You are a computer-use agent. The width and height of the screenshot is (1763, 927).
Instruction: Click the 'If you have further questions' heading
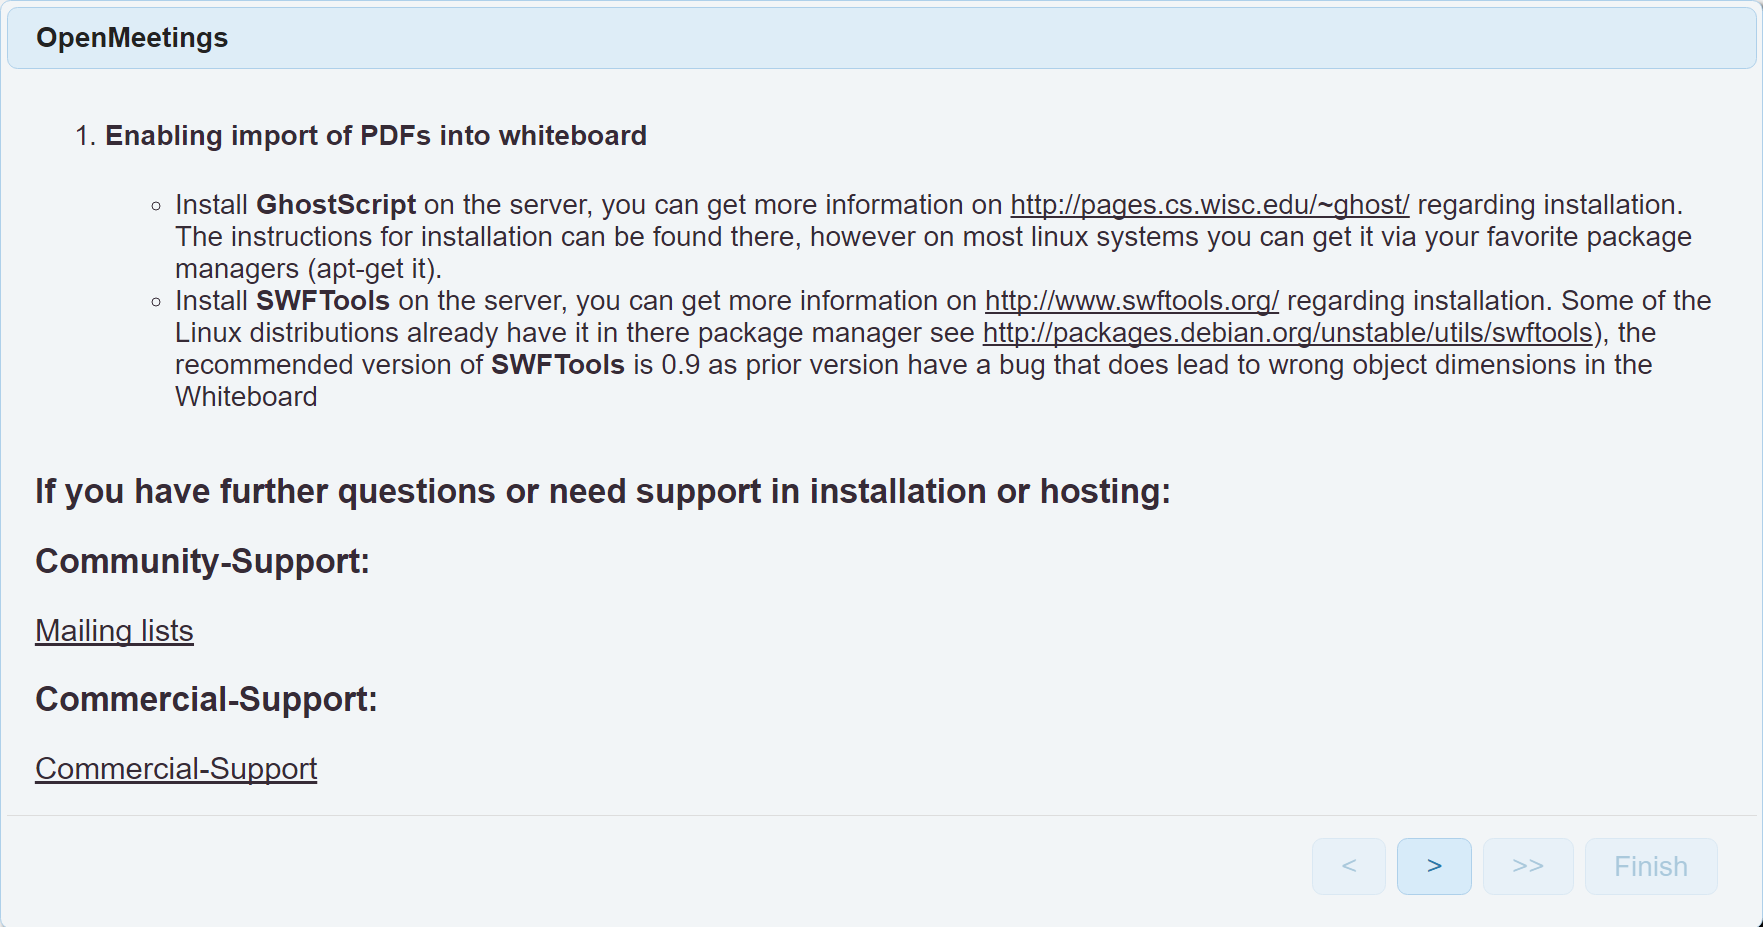click(x=602, y=492)
